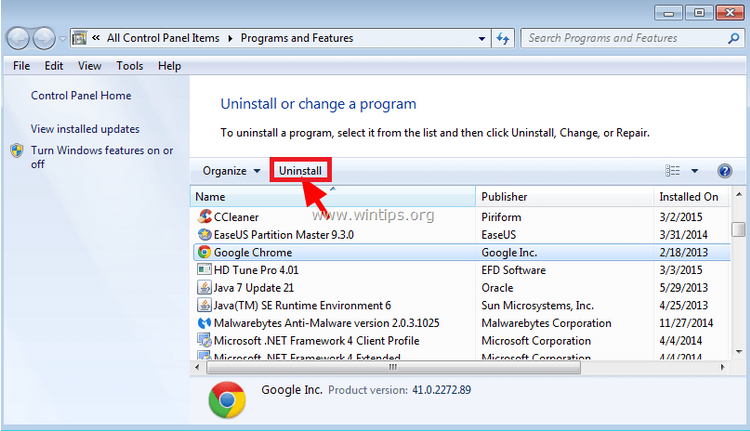
Task: Click the Back navigation arrow button
Action: click(18, 39)
